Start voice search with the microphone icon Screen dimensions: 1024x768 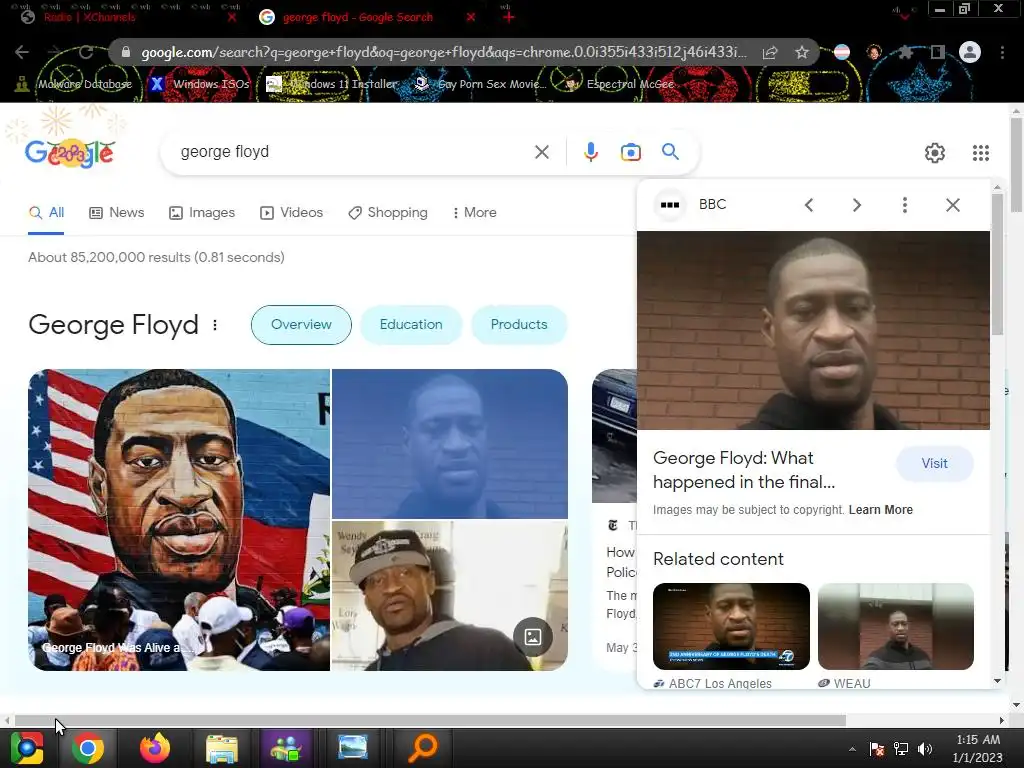click(590, 152)
